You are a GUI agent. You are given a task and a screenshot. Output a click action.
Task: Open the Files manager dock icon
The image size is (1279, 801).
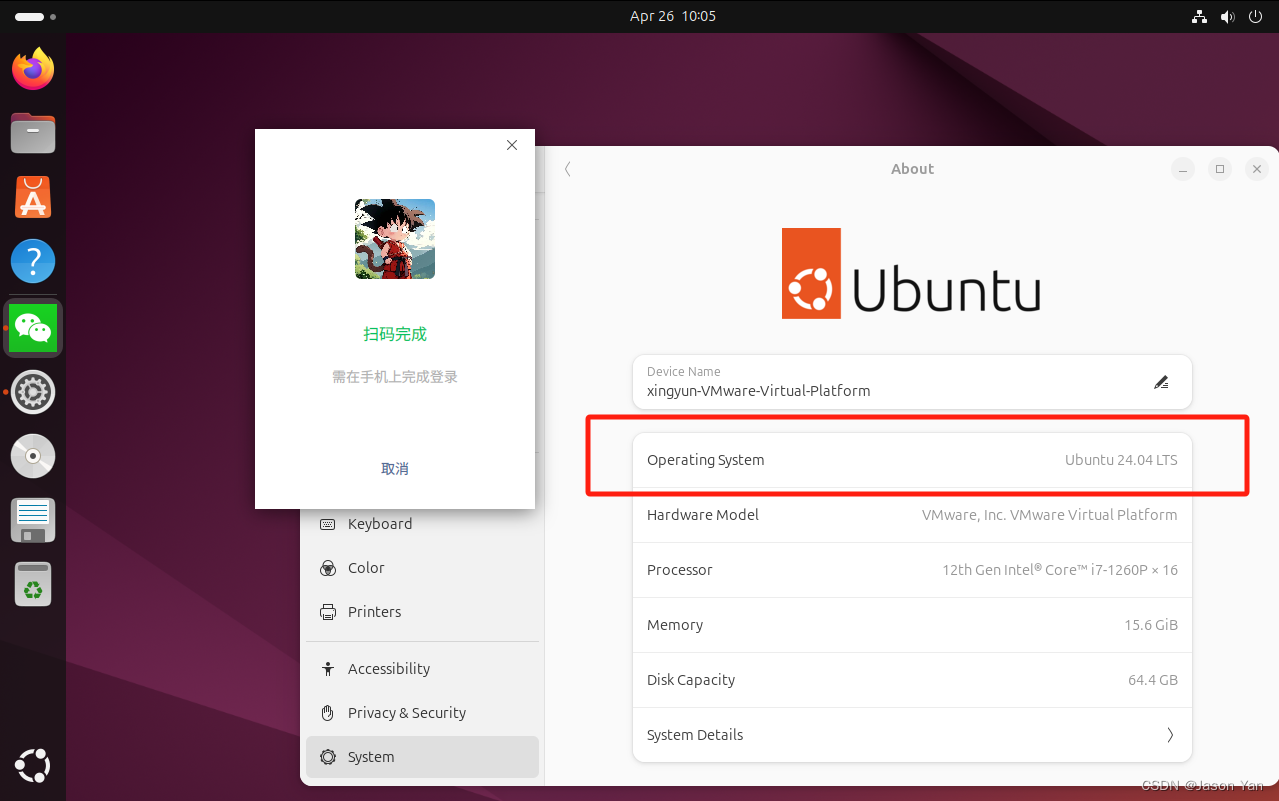pos(33,132)
